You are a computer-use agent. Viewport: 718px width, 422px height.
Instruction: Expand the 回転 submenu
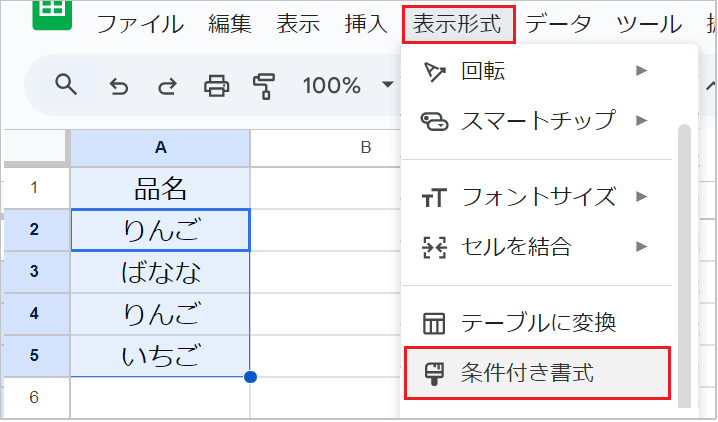(536, 71)
